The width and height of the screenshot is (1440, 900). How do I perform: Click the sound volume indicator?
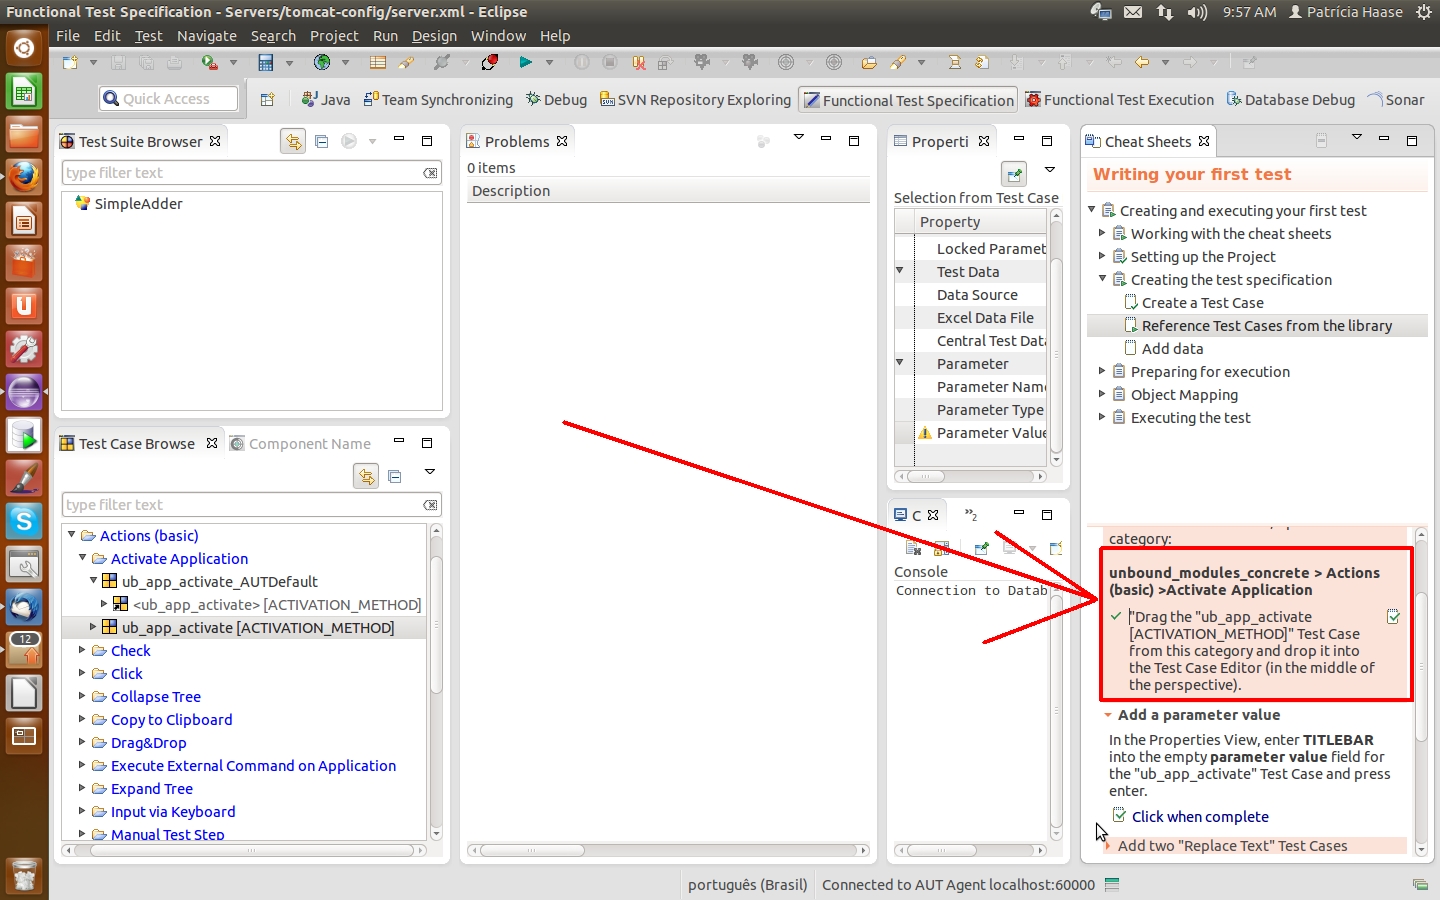pos(1197,12)
